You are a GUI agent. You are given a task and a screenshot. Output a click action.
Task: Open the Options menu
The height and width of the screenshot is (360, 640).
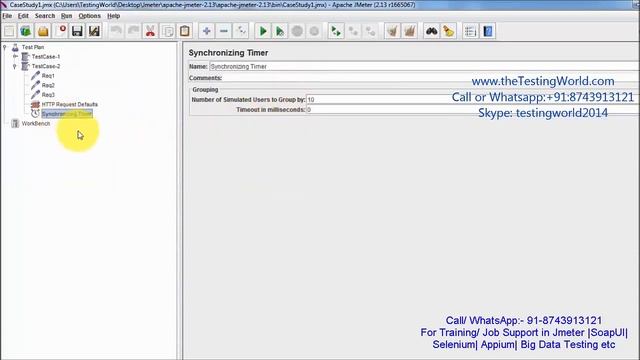[89, 16]
